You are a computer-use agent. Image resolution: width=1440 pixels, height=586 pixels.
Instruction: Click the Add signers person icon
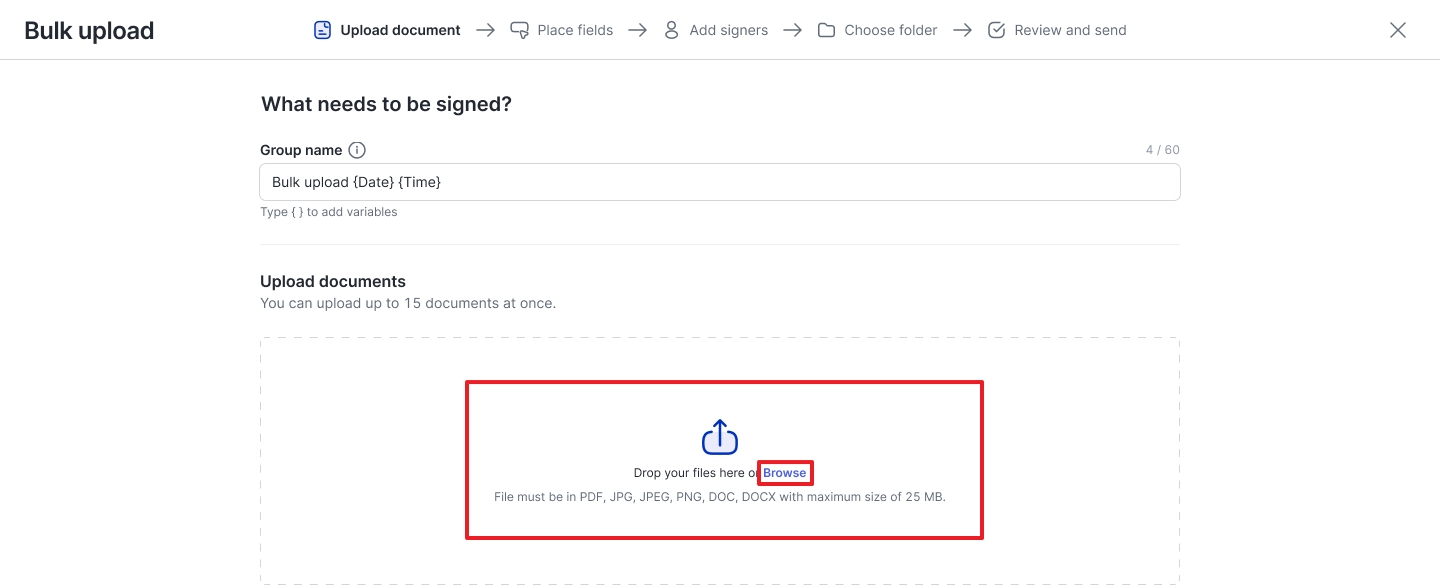[x=671, y=30]
